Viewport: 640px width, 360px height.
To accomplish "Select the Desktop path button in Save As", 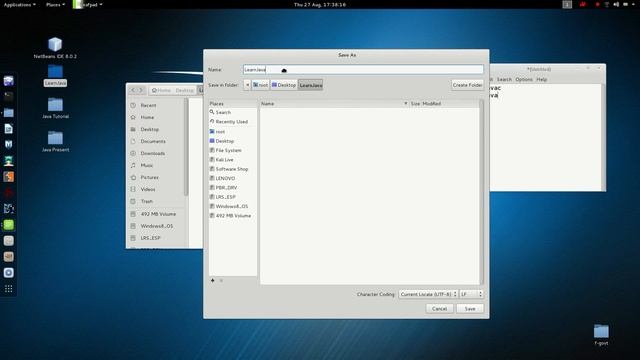I will [x=284, y=85].
